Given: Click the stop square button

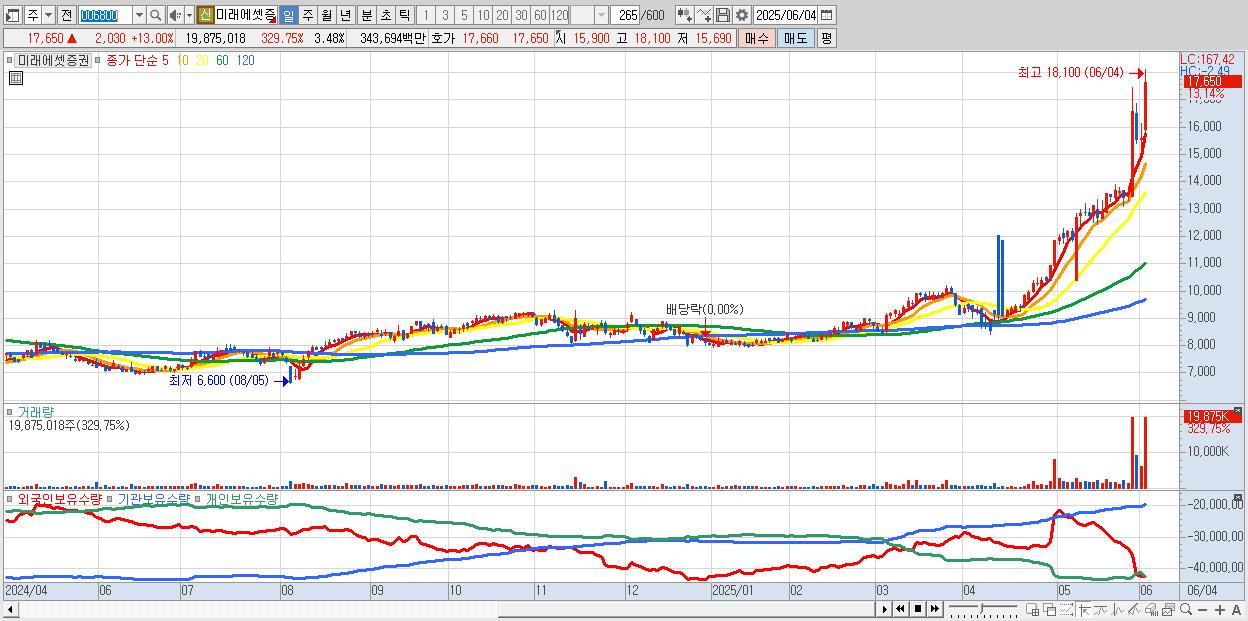Looking at the screenshot, I should (x=917, y=609).
